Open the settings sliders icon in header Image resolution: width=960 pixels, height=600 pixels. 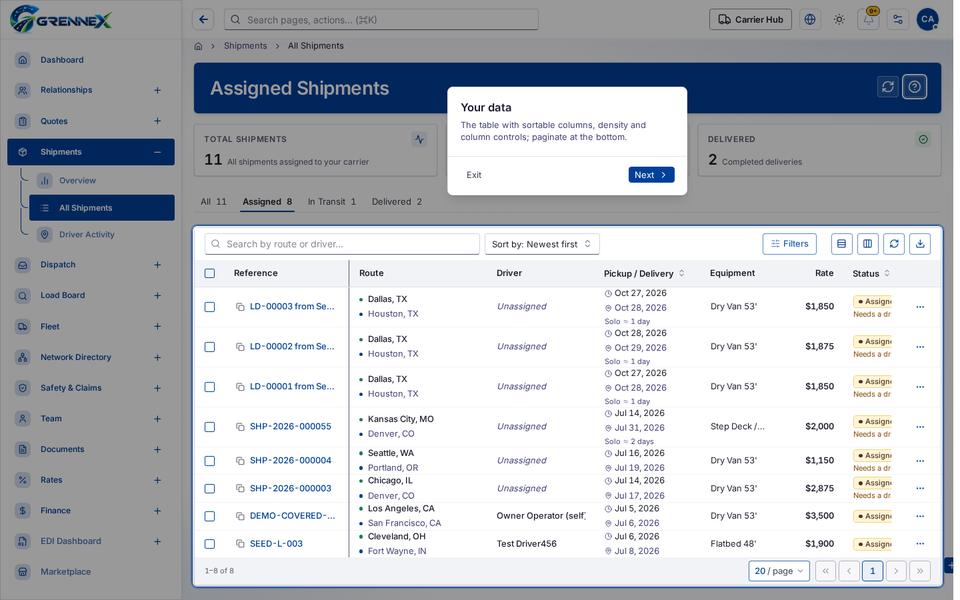[x=898, y=20]
